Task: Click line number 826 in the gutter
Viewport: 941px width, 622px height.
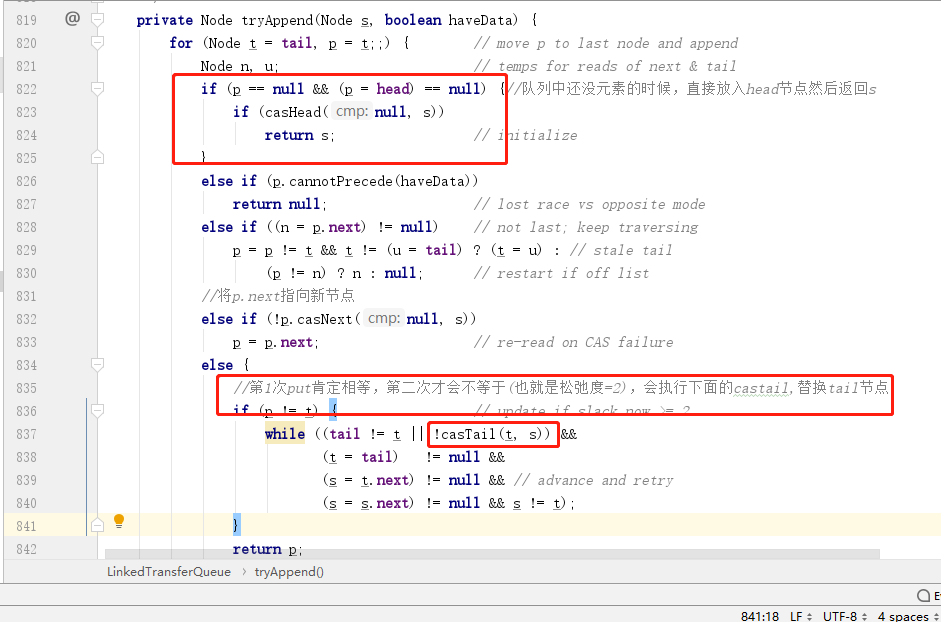Action: point(26,181)
